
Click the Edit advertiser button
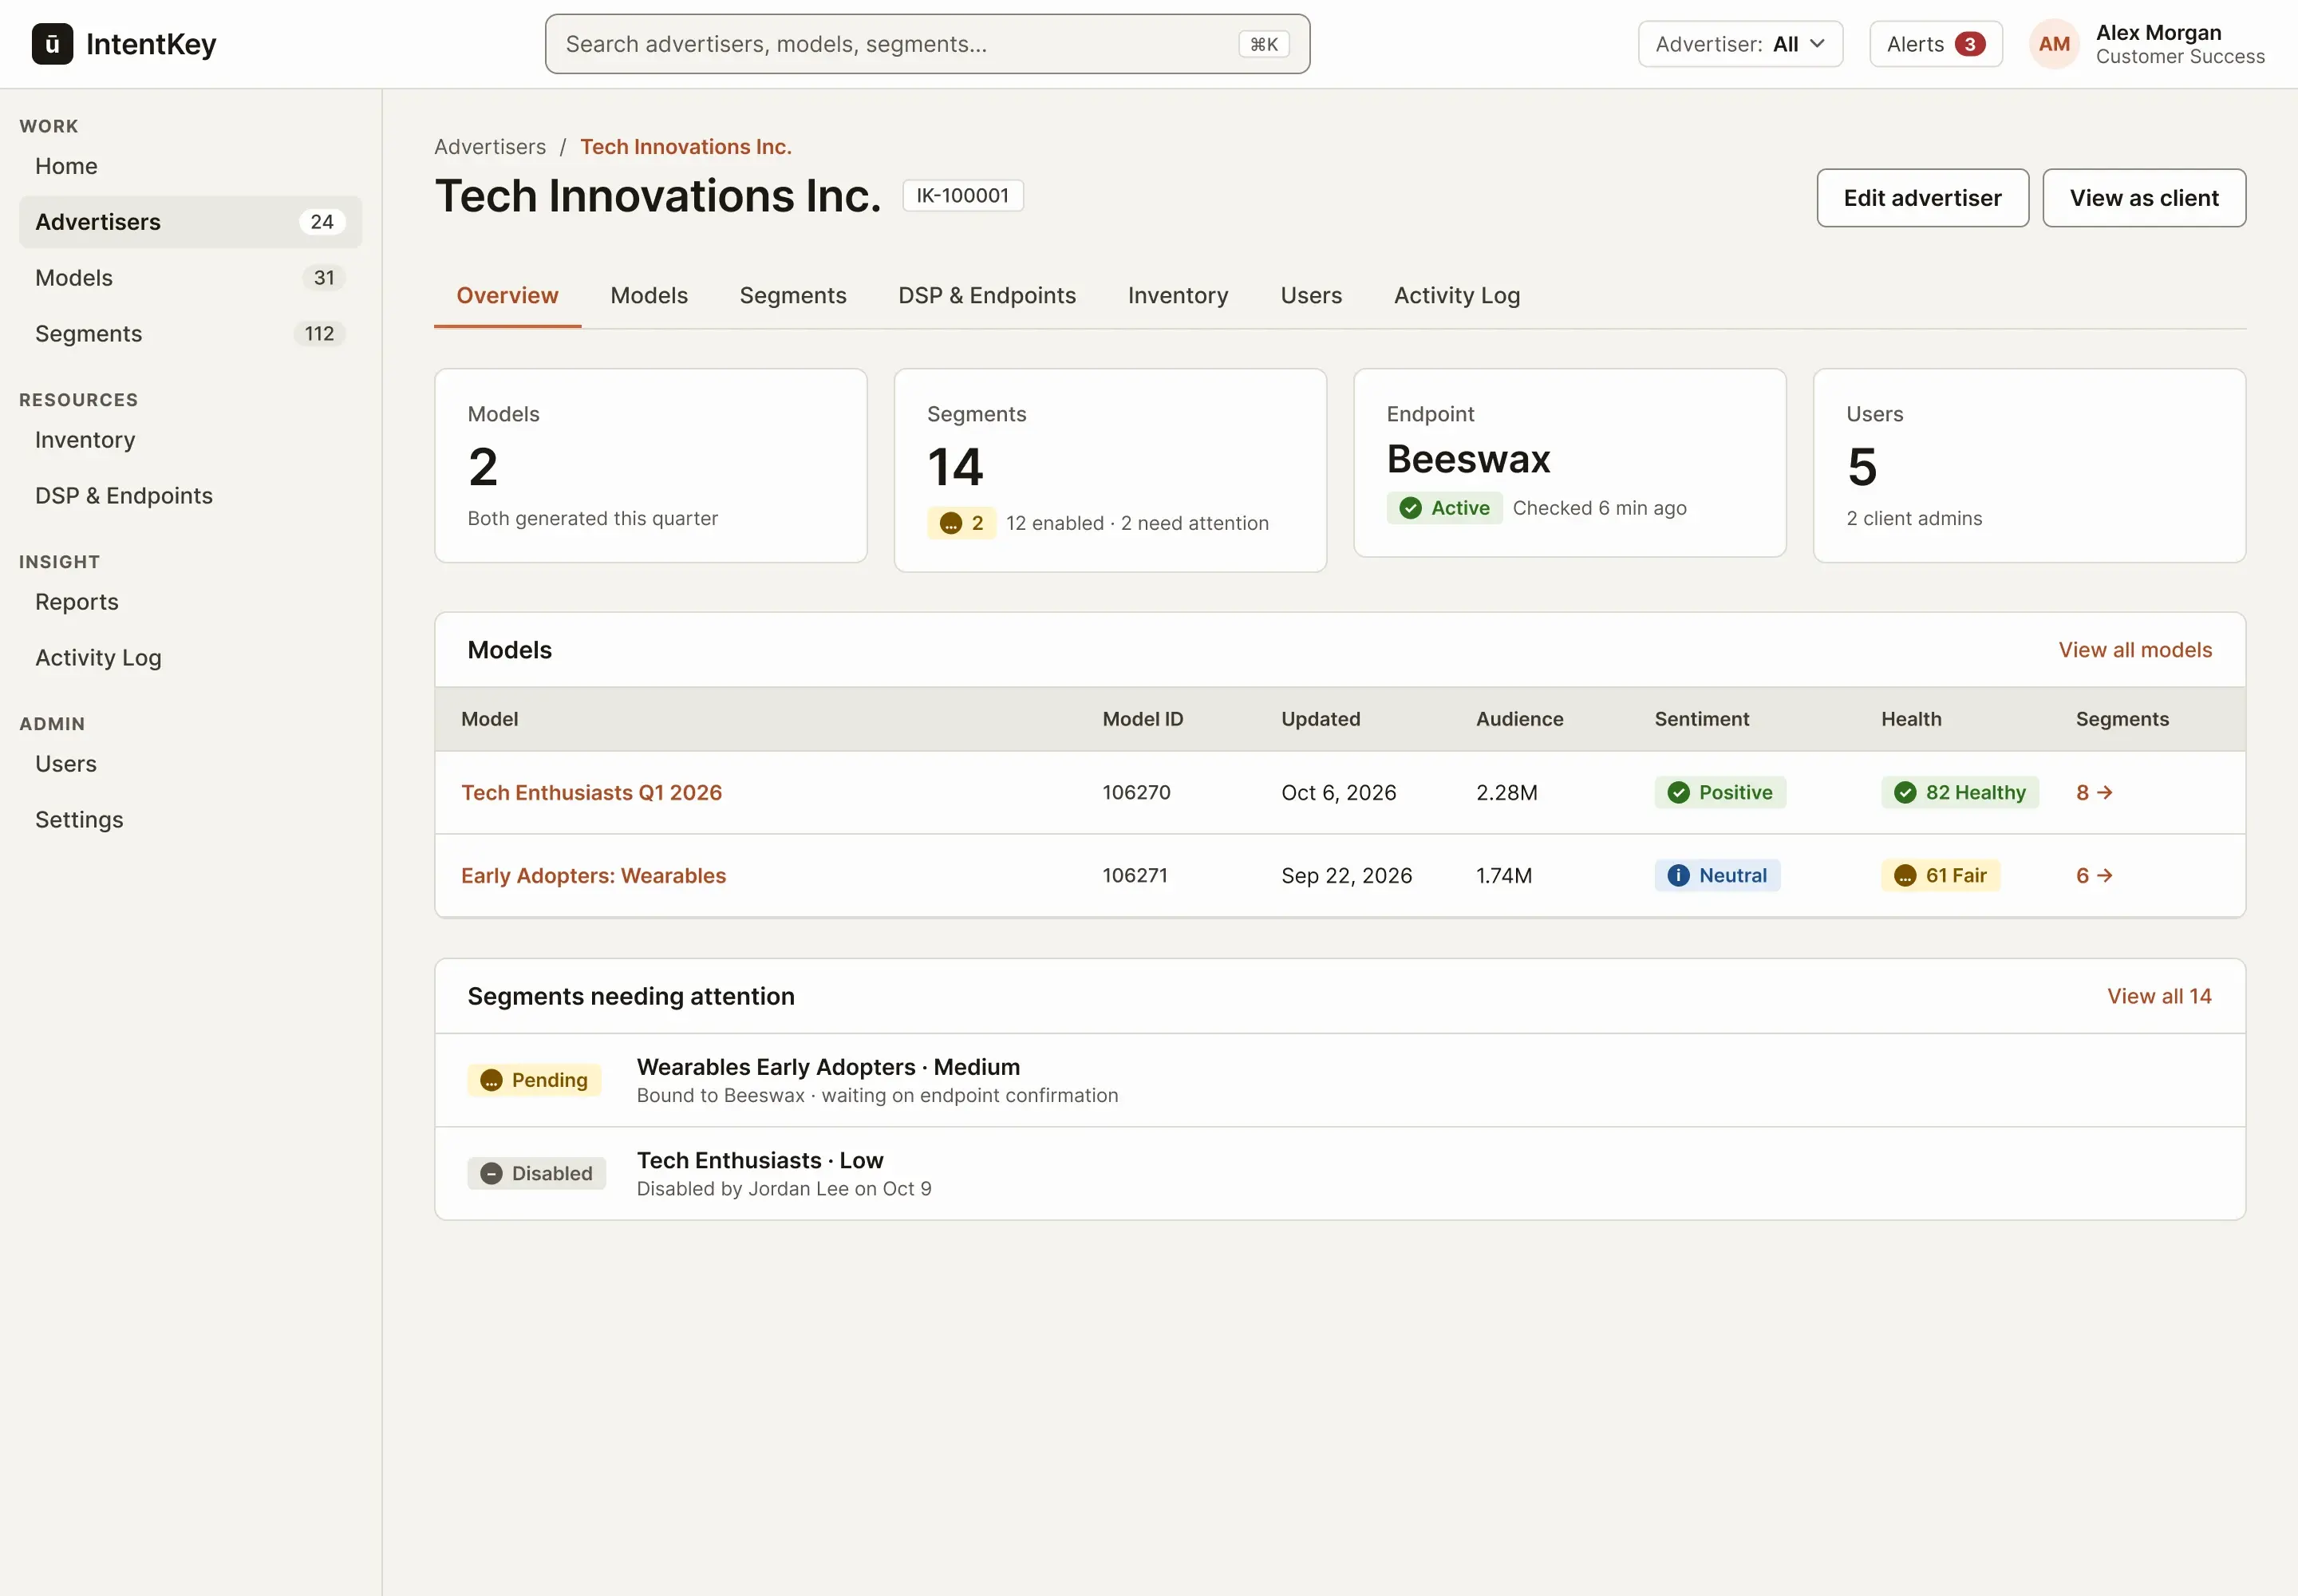tap(1922, 198)
